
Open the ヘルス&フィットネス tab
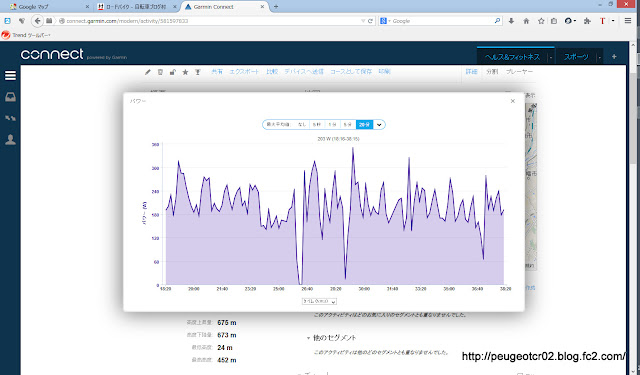point(513,57)
